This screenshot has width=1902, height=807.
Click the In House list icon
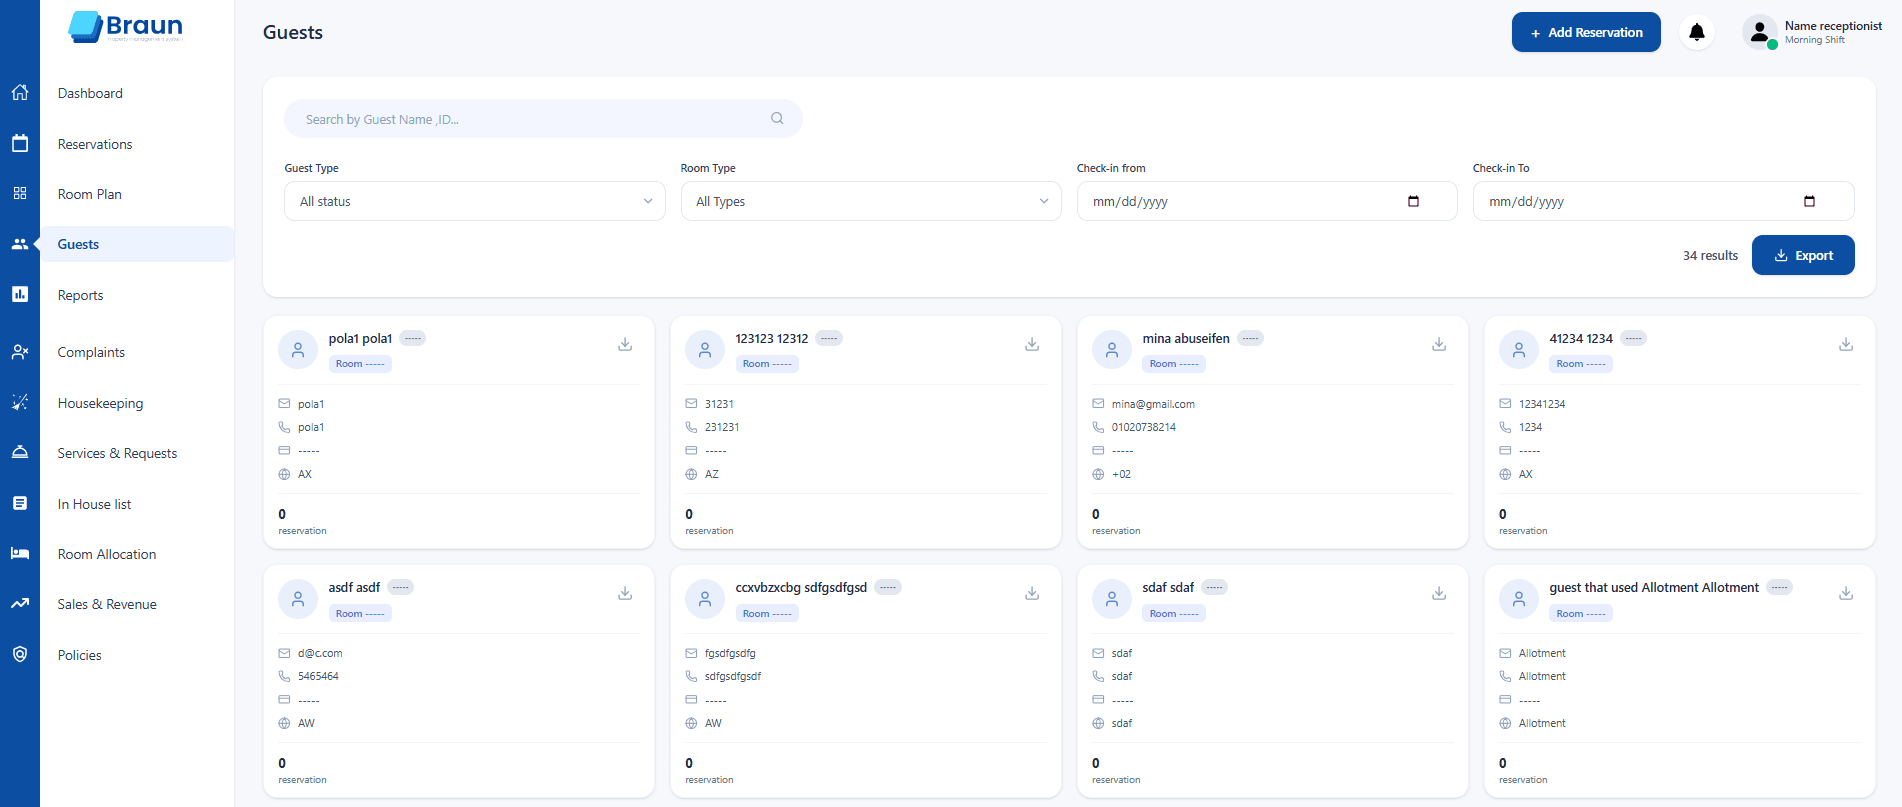20,503
